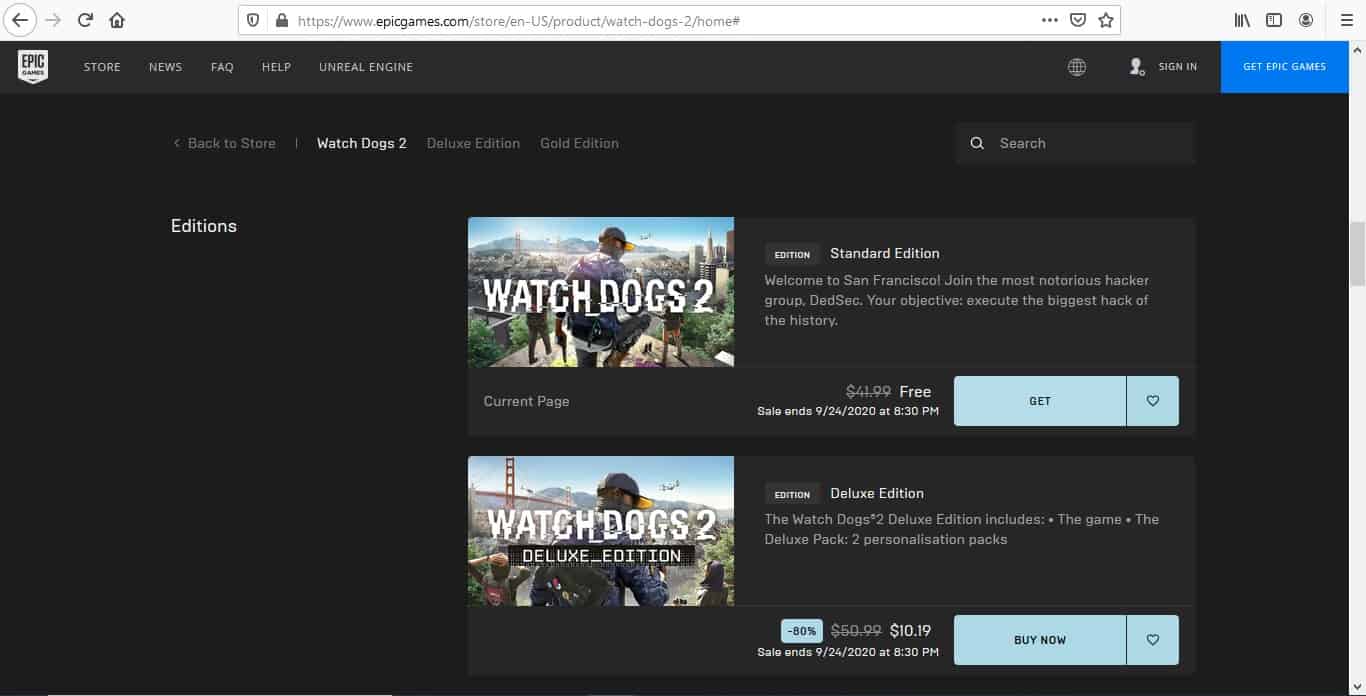Save page to Pocket icon
1366x696 pixels.
coord(1078,20)
